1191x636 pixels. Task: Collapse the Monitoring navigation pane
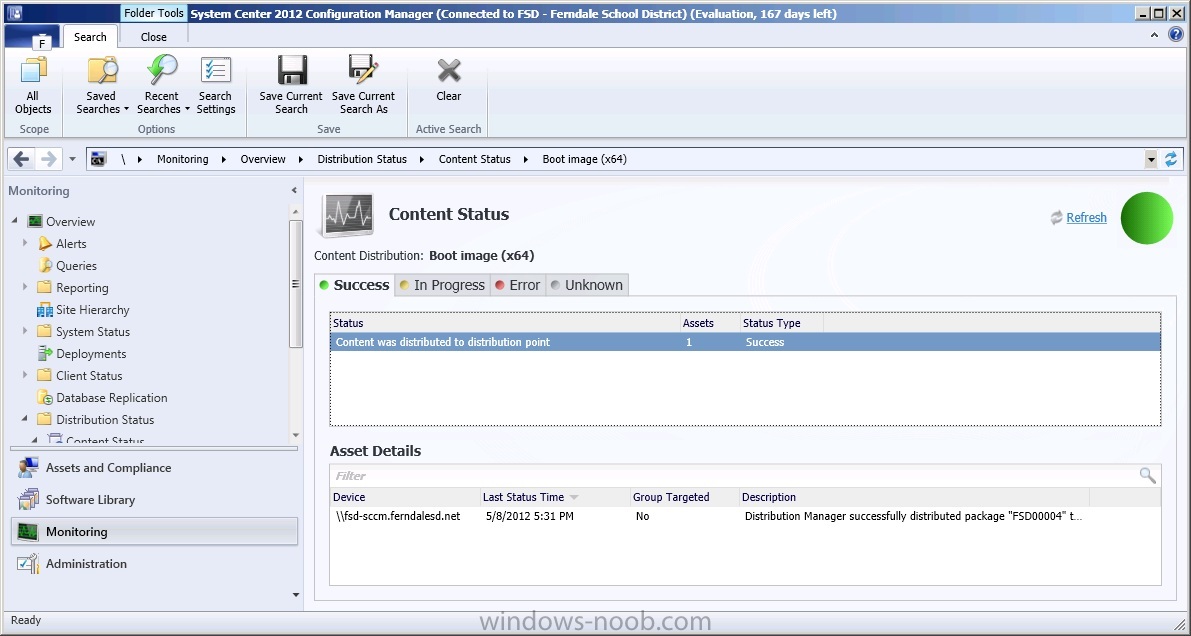[294, 191]
